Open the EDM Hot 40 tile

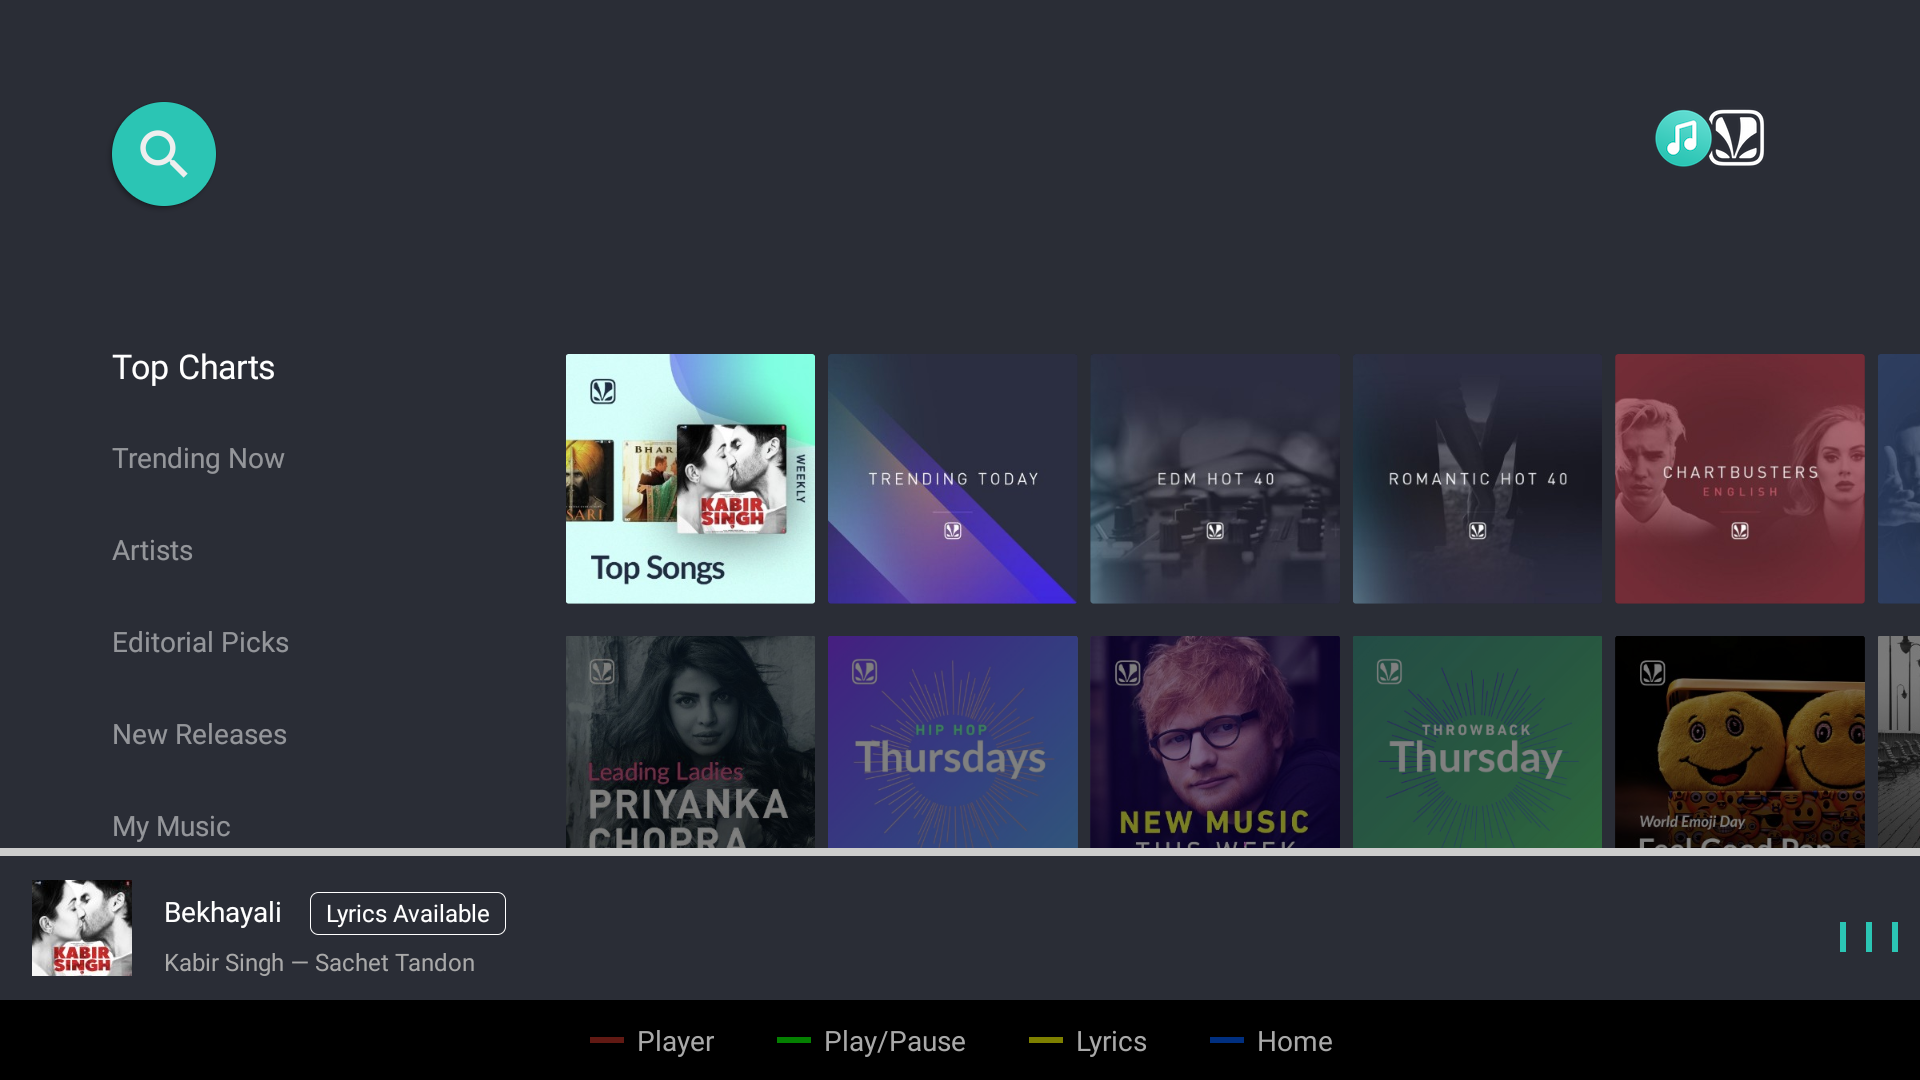click(1214, 479)
